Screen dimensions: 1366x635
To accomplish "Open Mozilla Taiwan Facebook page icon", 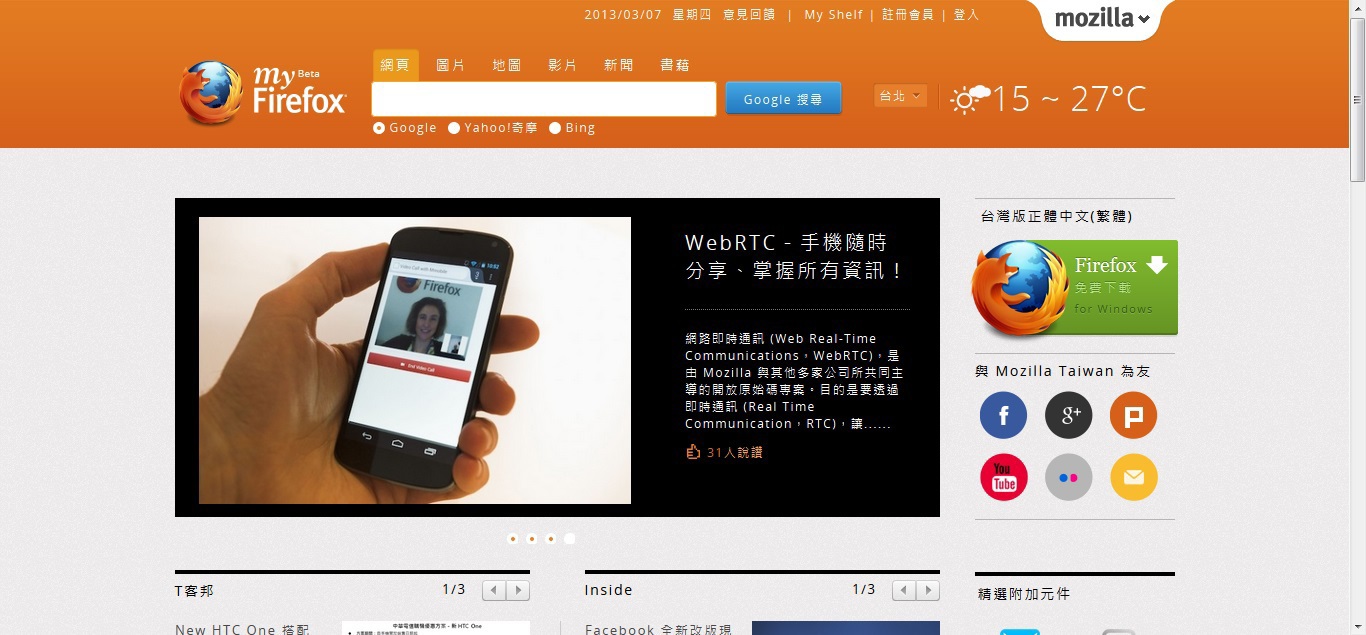I will coord(1003,415).
